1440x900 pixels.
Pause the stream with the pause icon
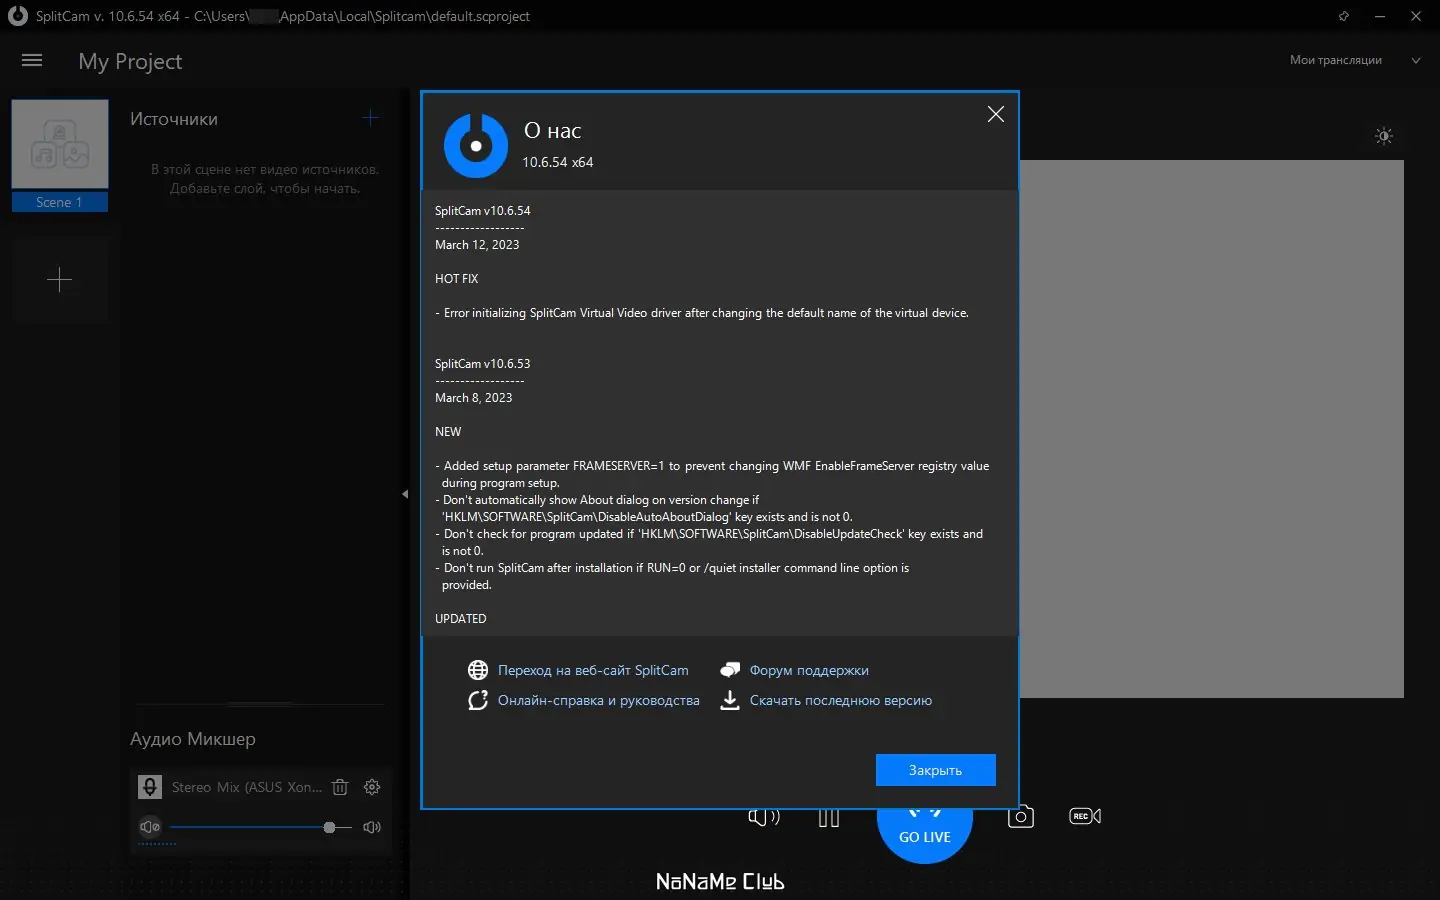point(828,817)
